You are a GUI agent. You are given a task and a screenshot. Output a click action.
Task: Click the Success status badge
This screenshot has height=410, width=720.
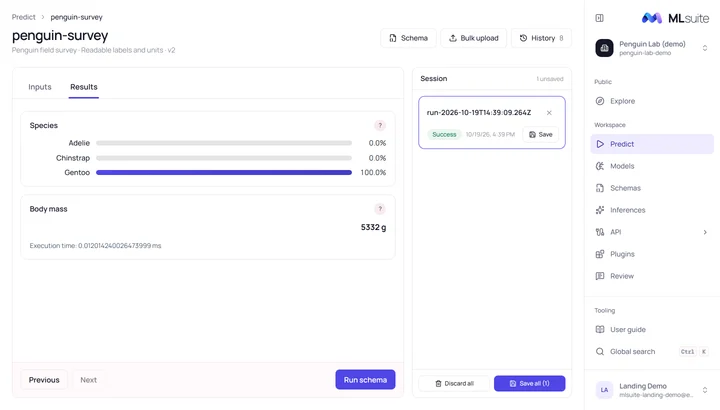444,135
